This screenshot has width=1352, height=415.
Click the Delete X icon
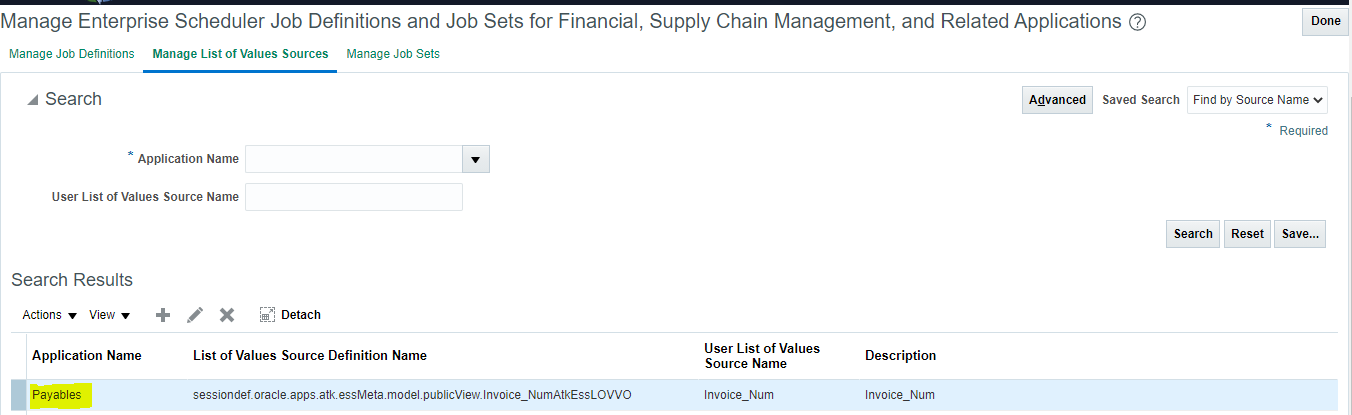[227, 315]
